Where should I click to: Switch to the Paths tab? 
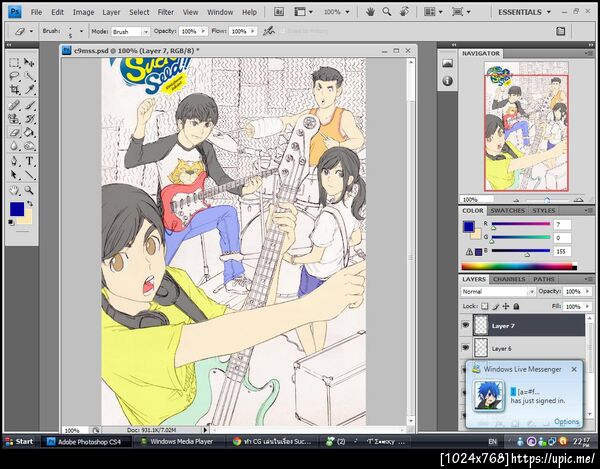pos(544,279)
